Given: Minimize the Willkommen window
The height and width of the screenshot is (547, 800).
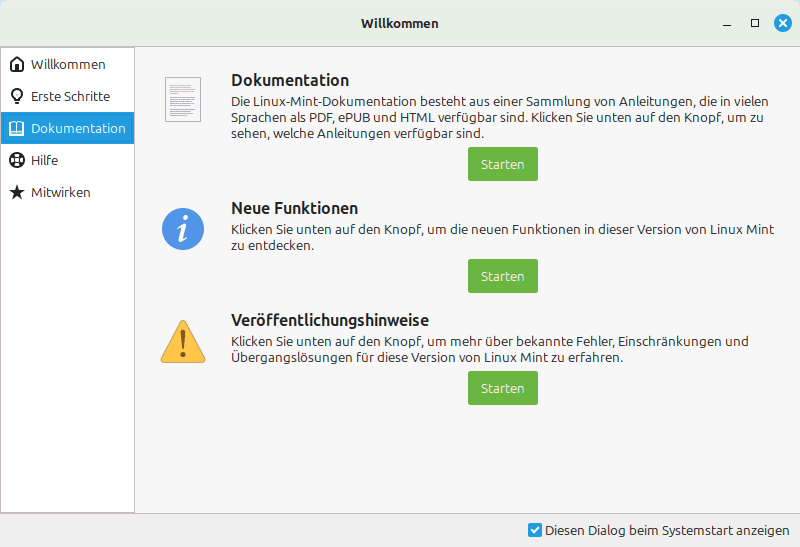Looking at the screenshot, I should click(727, 23).
